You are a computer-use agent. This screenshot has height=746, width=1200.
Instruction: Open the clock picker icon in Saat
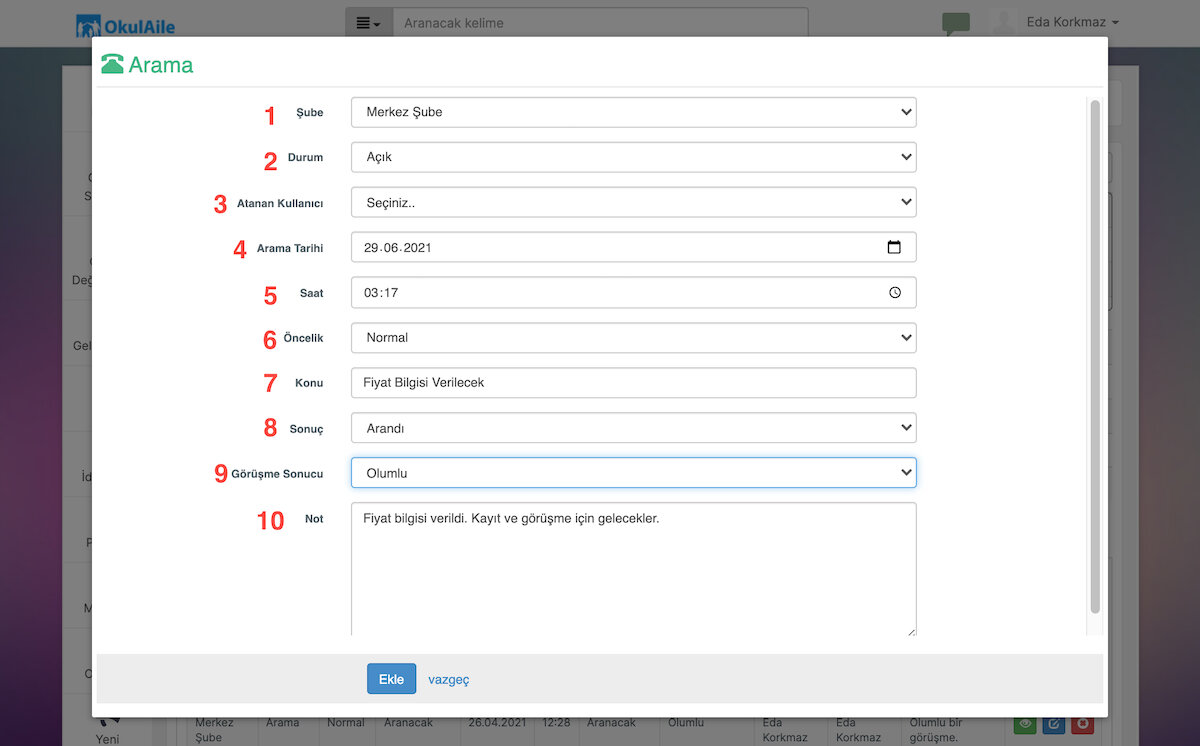click(x=894, y=292)
